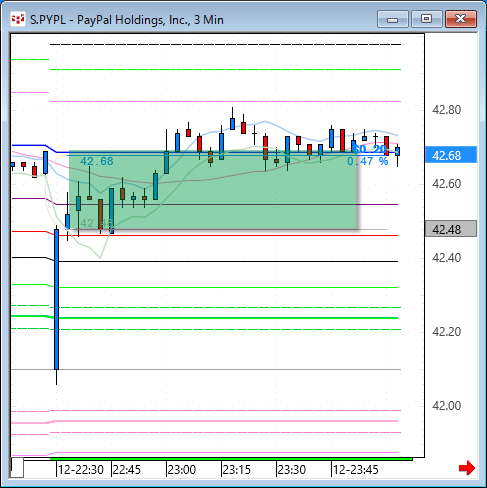The height and width of the screenshot is (488, 487).
Task: Click the 42.00 price scale label
Action: 446,406
